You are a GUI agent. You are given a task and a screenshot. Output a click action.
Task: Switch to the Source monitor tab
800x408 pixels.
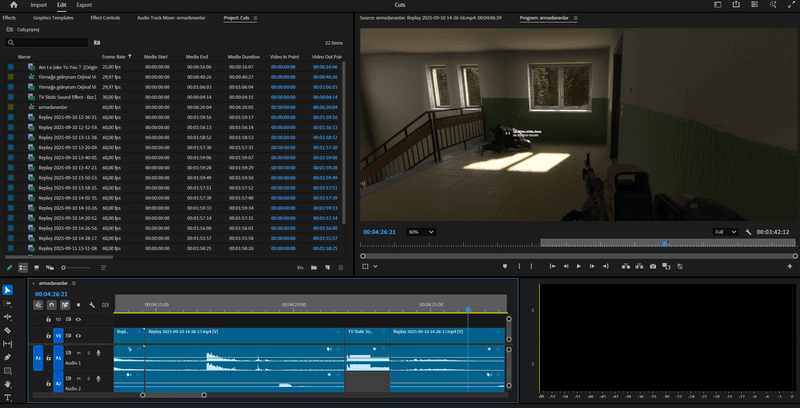(431, 18)
